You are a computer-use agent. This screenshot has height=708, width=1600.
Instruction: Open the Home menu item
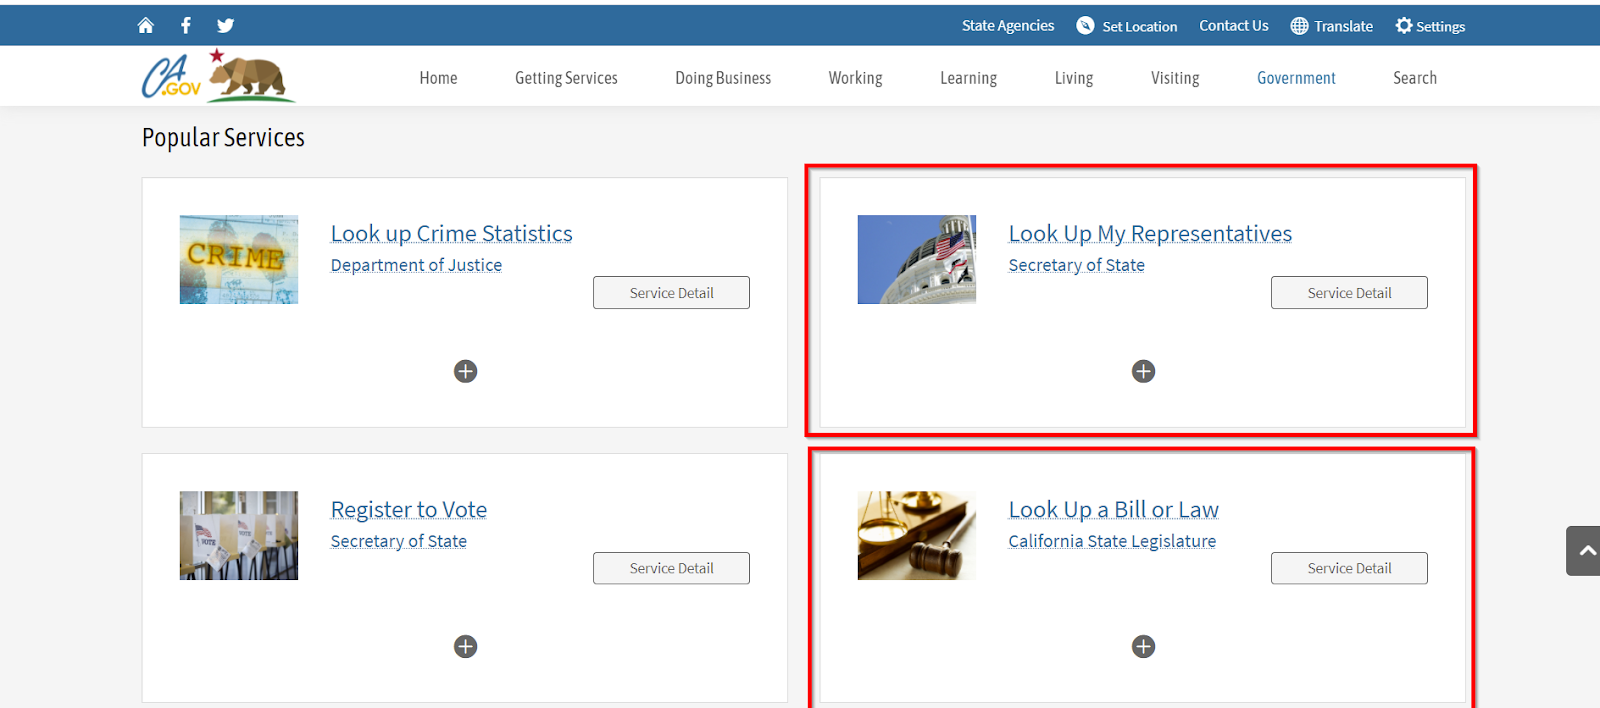coord(438,78)
